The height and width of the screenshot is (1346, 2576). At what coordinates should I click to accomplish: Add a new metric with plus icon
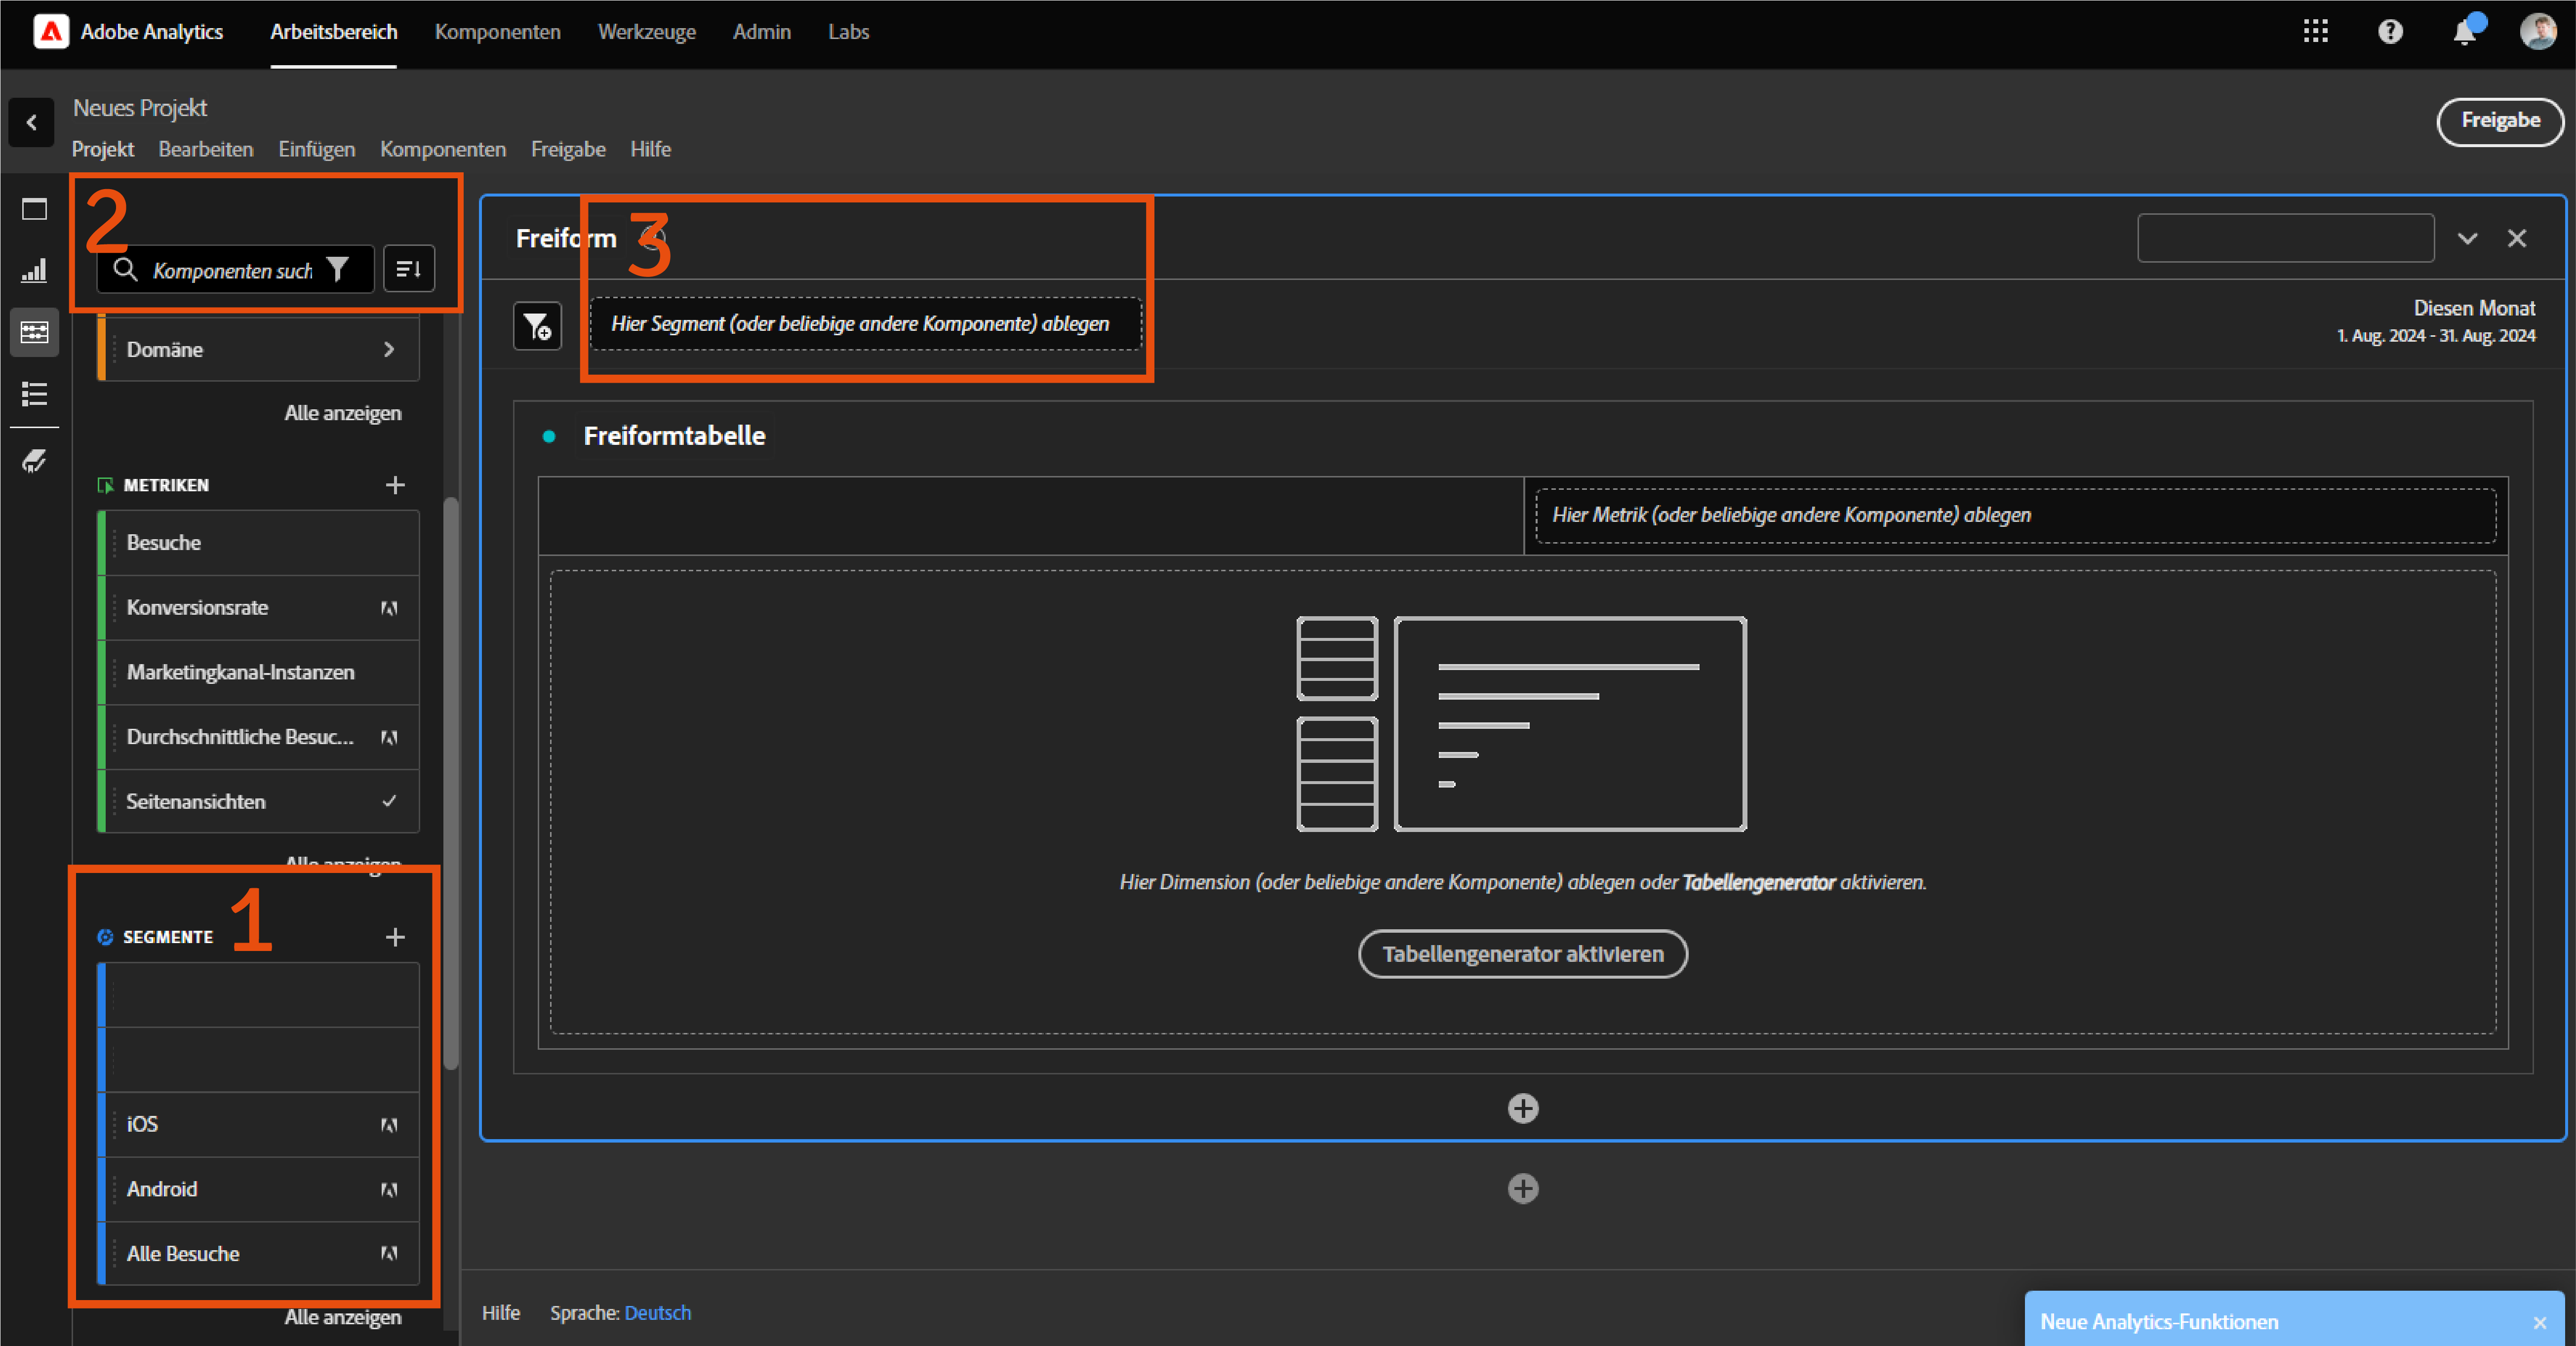(x=395, y=485)
